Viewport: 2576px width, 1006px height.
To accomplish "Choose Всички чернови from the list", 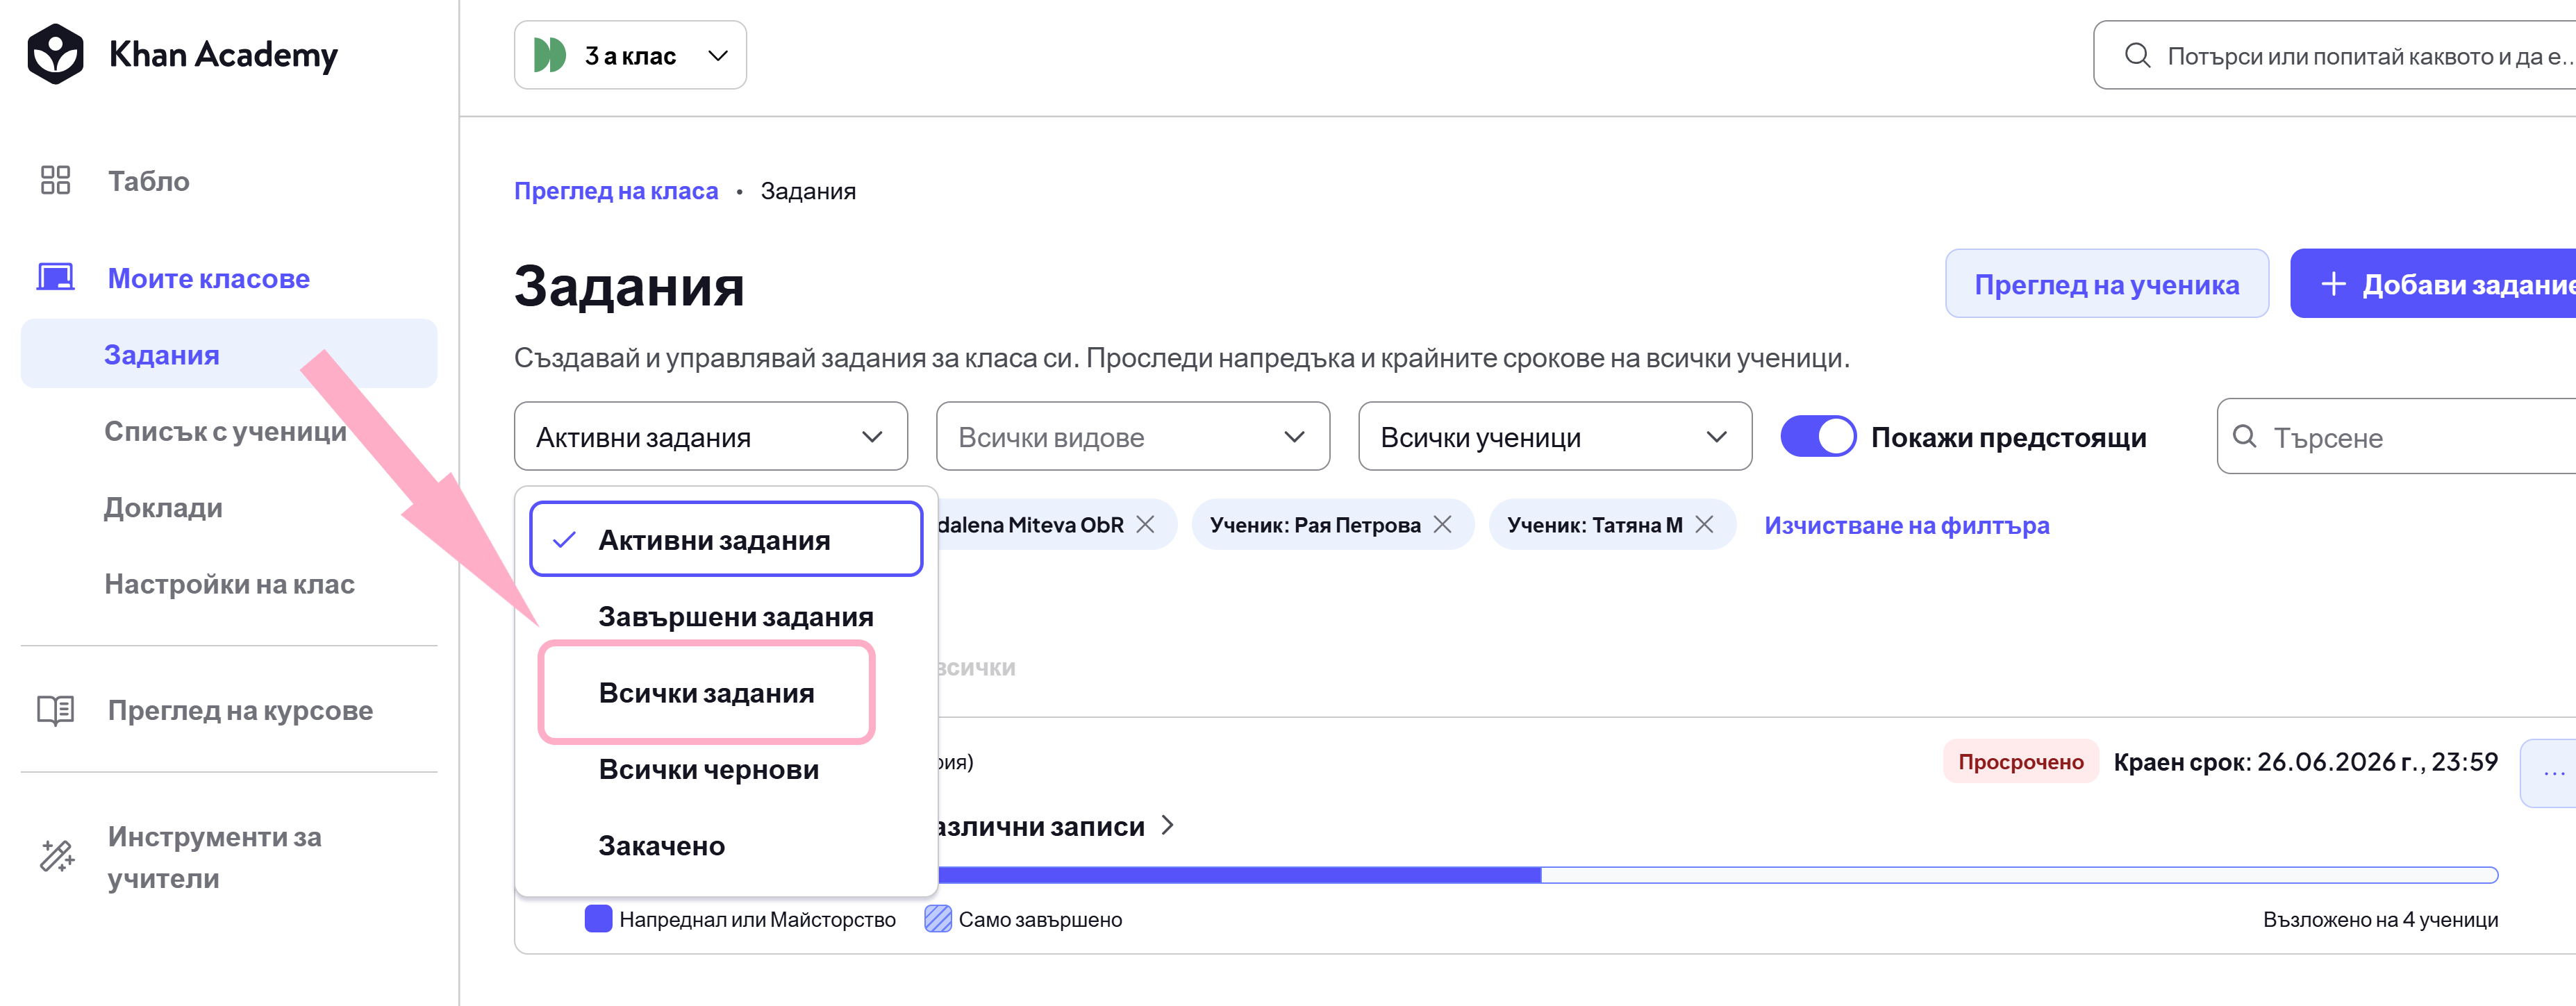I will point(726,769).
